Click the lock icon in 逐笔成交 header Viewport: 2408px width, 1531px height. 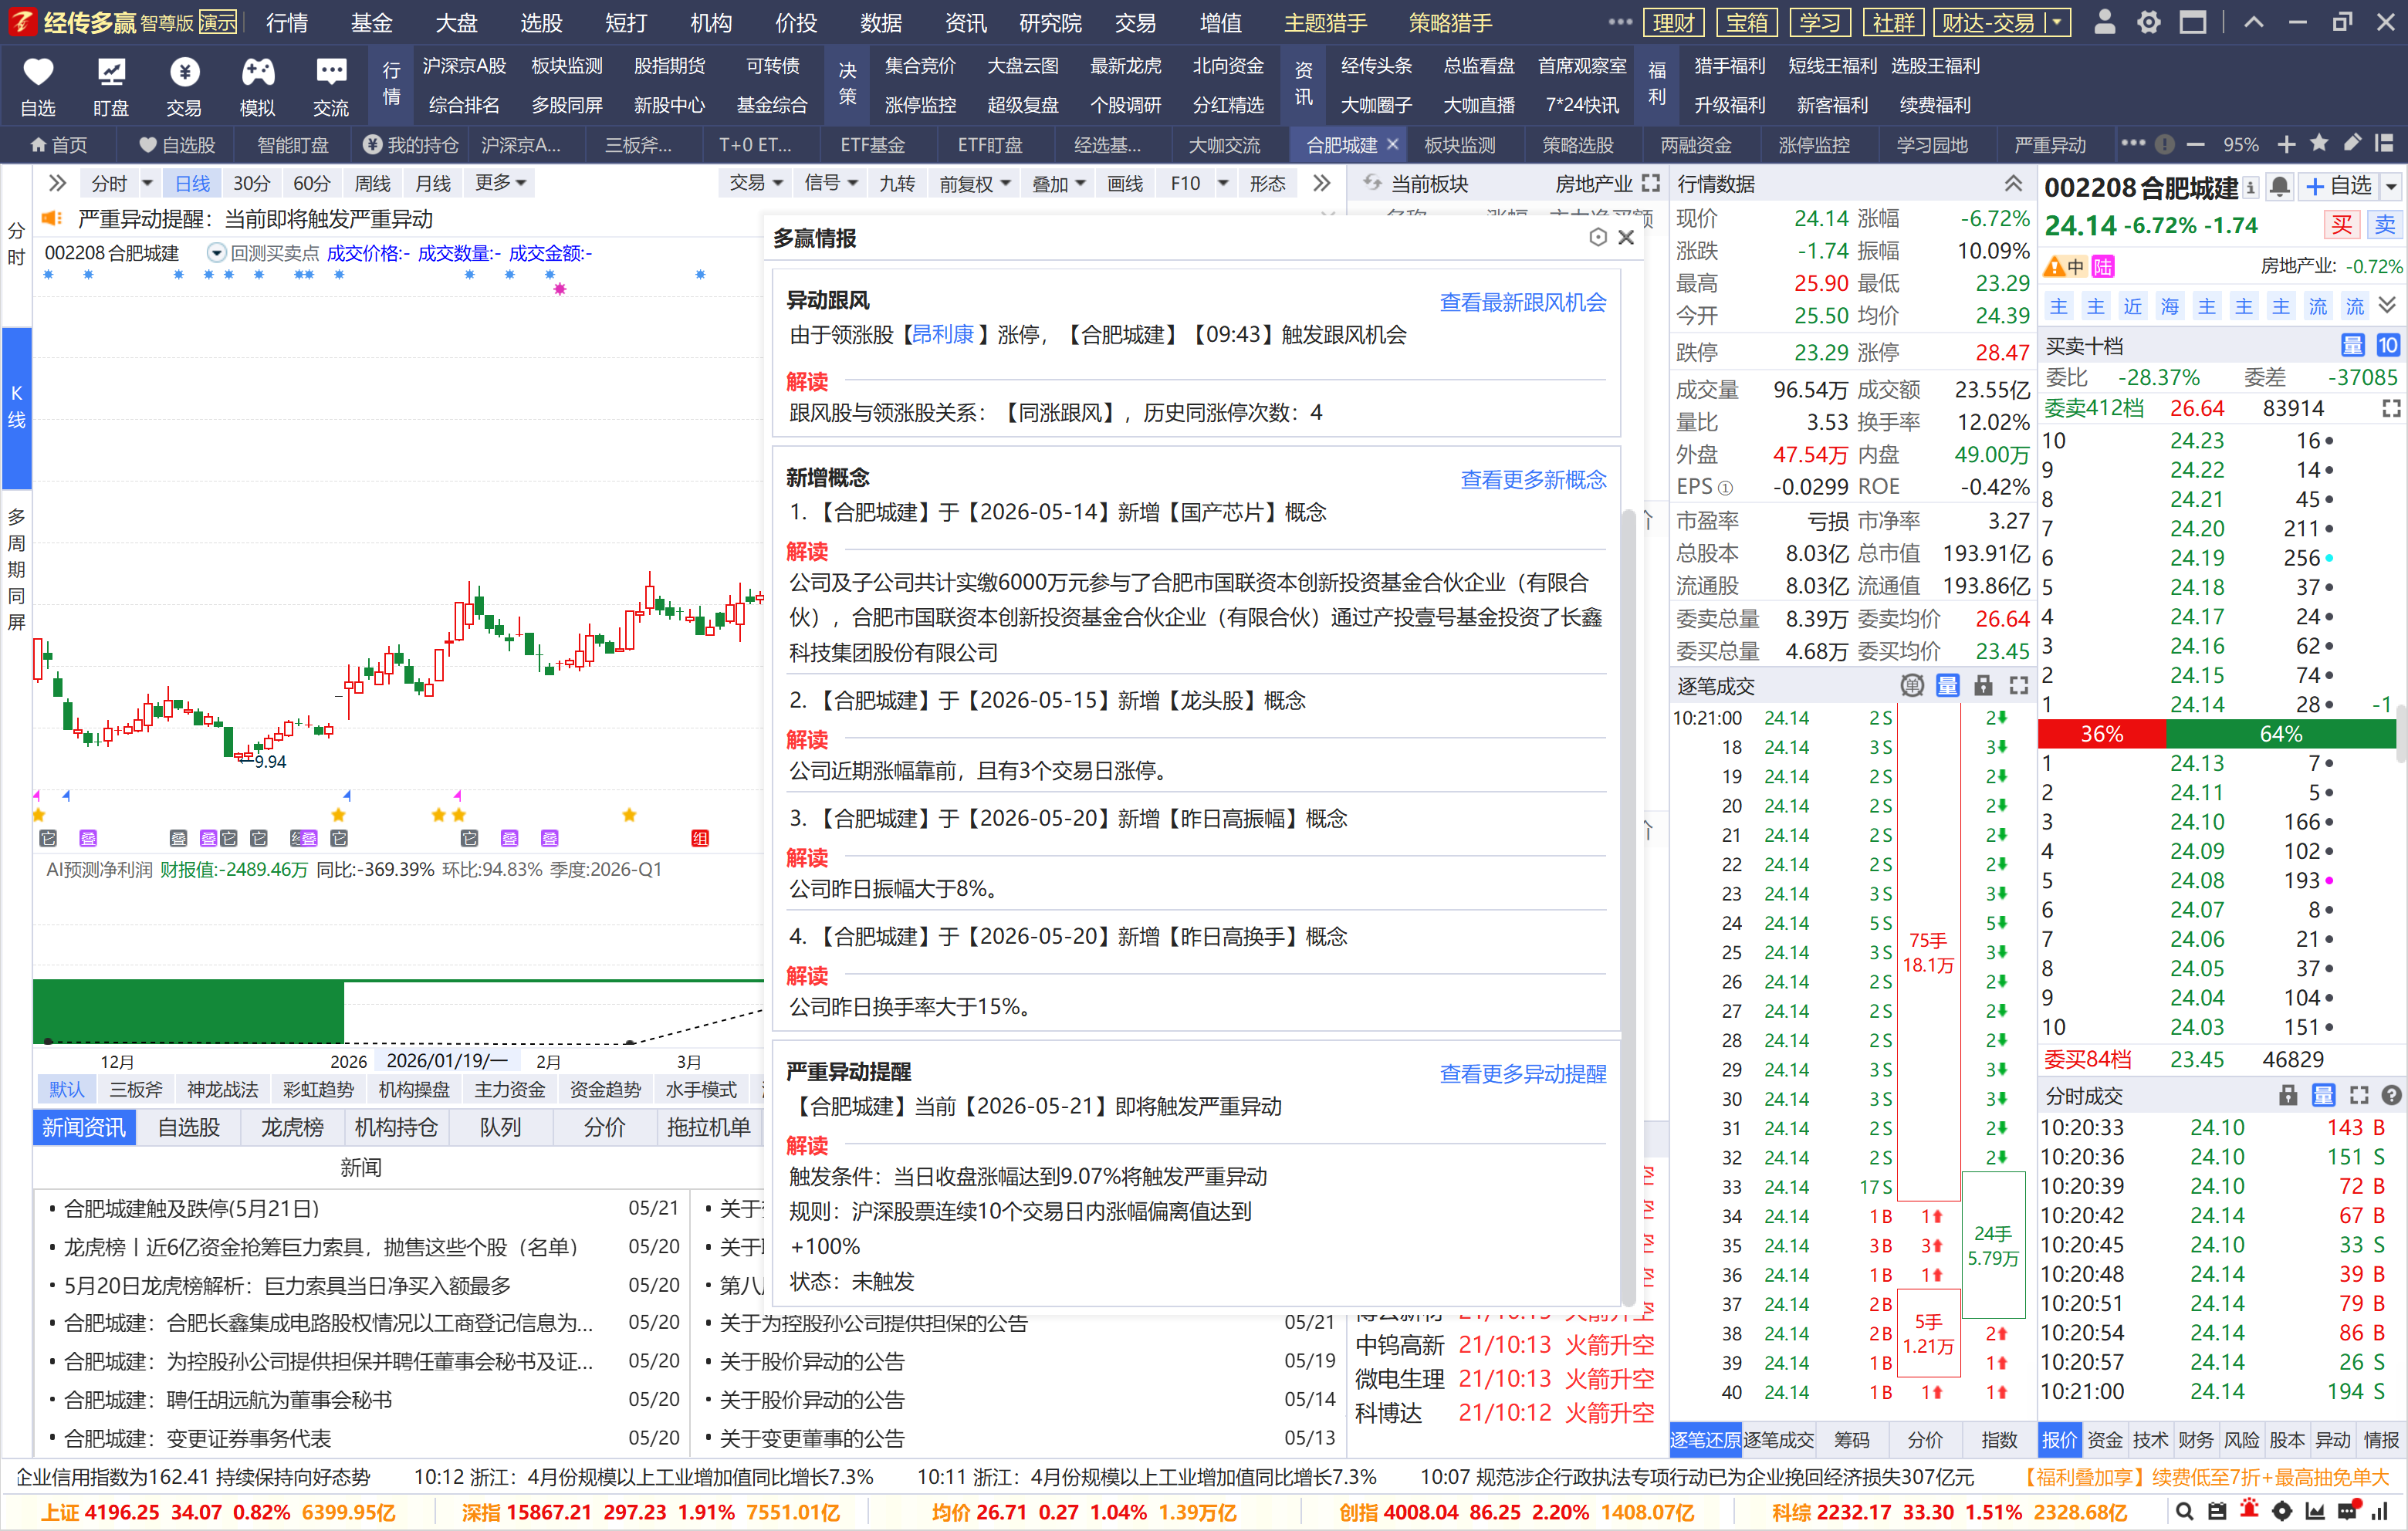tap(1983, 685)
